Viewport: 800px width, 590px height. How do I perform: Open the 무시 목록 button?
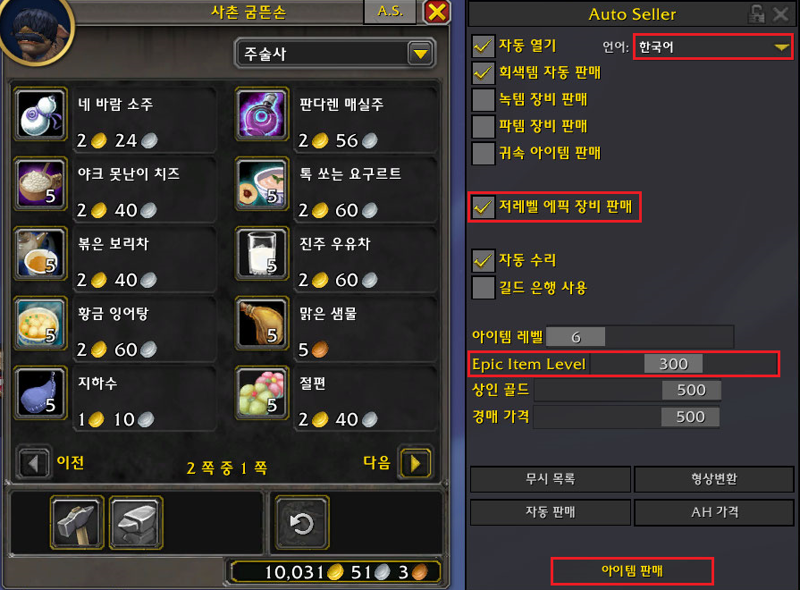coord(550,479)
